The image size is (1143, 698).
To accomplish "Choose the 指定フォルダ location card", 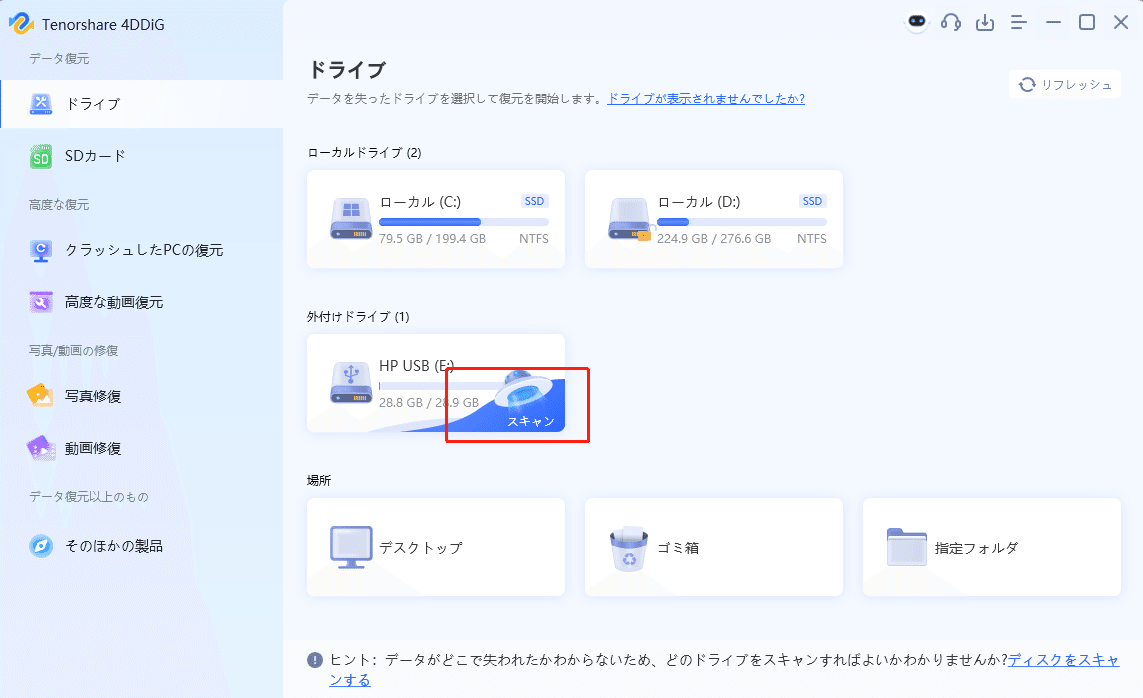I will click(x=991, y=547).
